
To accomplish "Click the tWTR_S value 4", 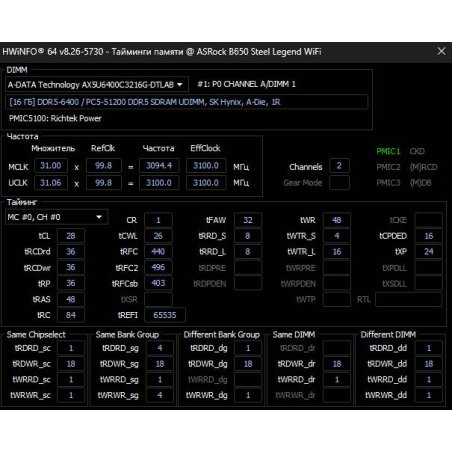I will click(x=337, y=236).
